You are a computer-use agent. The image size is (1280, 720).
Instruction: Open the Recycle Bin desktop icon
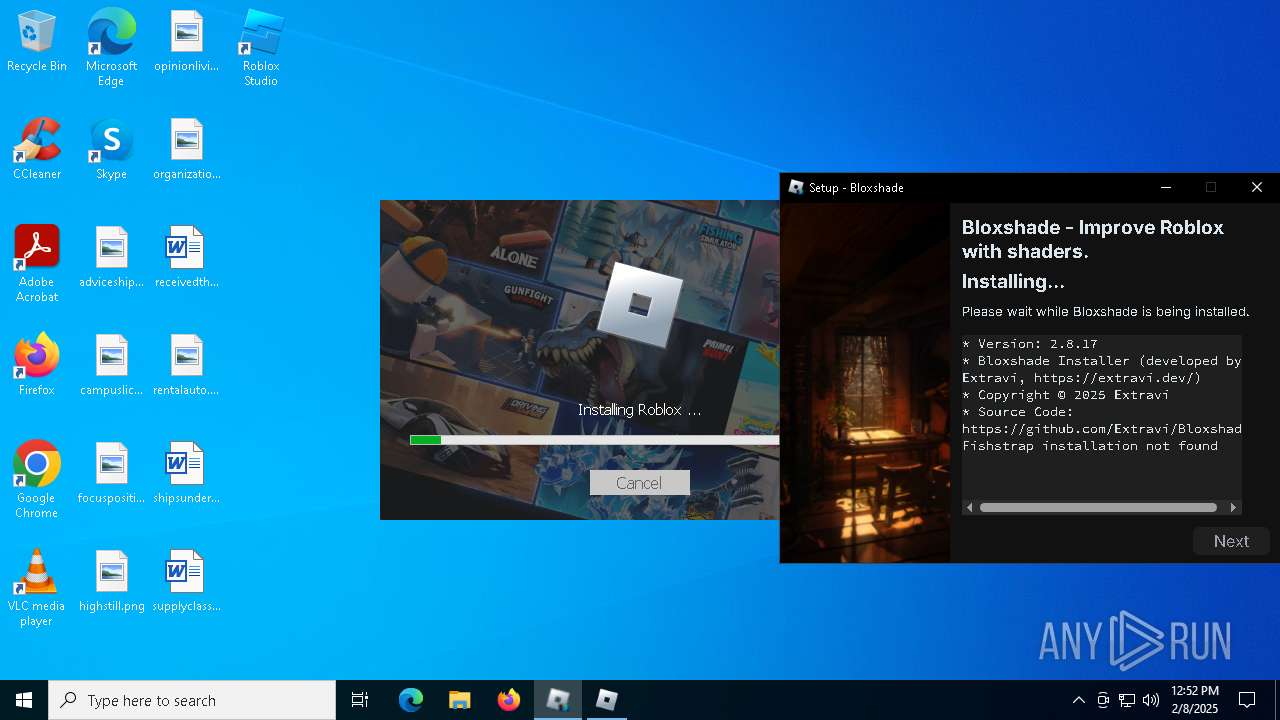click(37, 42)
